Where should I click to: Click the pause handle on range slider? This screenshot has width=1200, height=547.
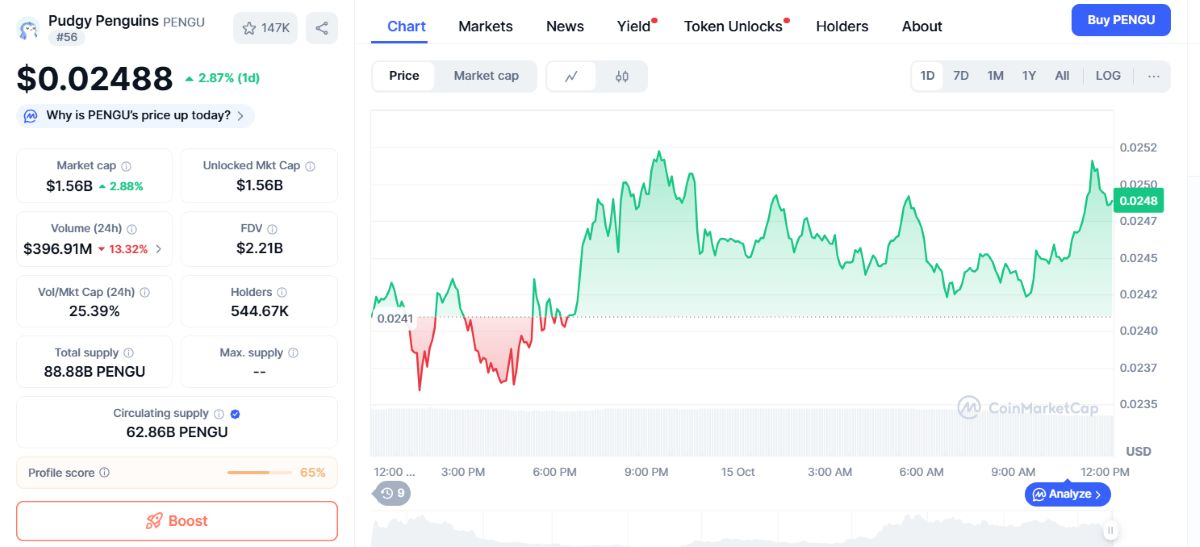click(1111, 531)
